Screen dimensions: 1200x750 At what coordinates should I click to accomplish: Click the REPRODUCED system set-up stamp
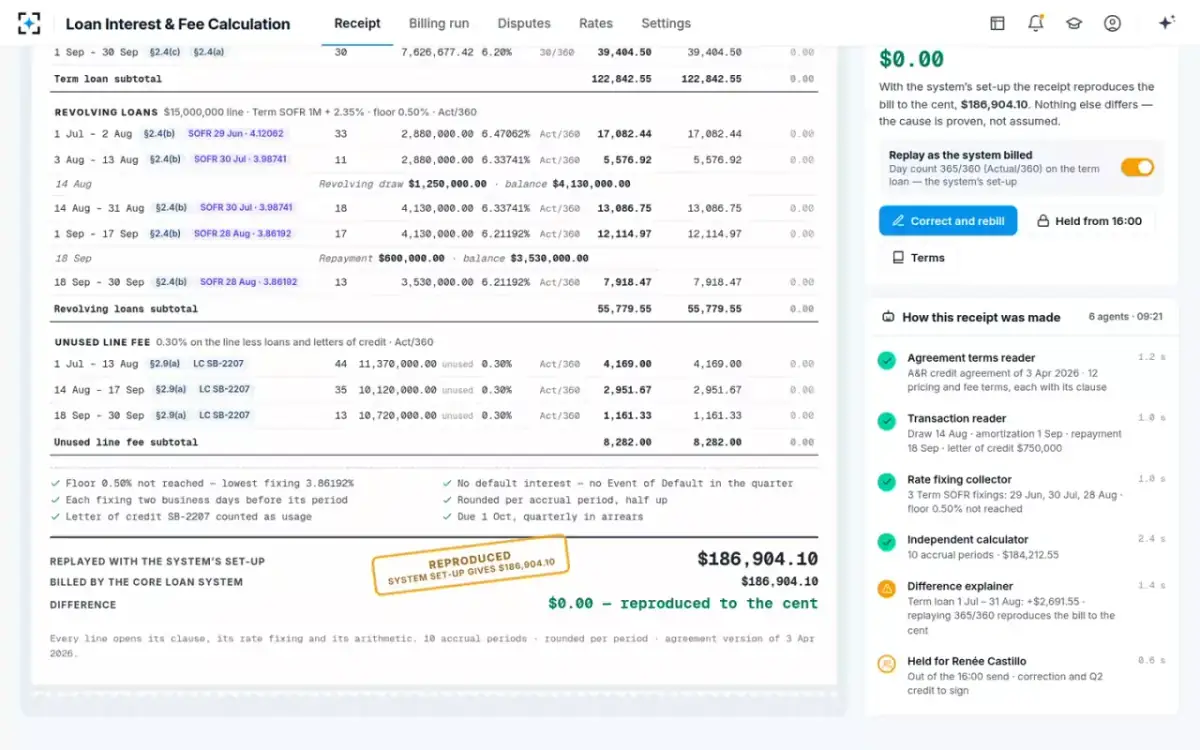[470, 565]
